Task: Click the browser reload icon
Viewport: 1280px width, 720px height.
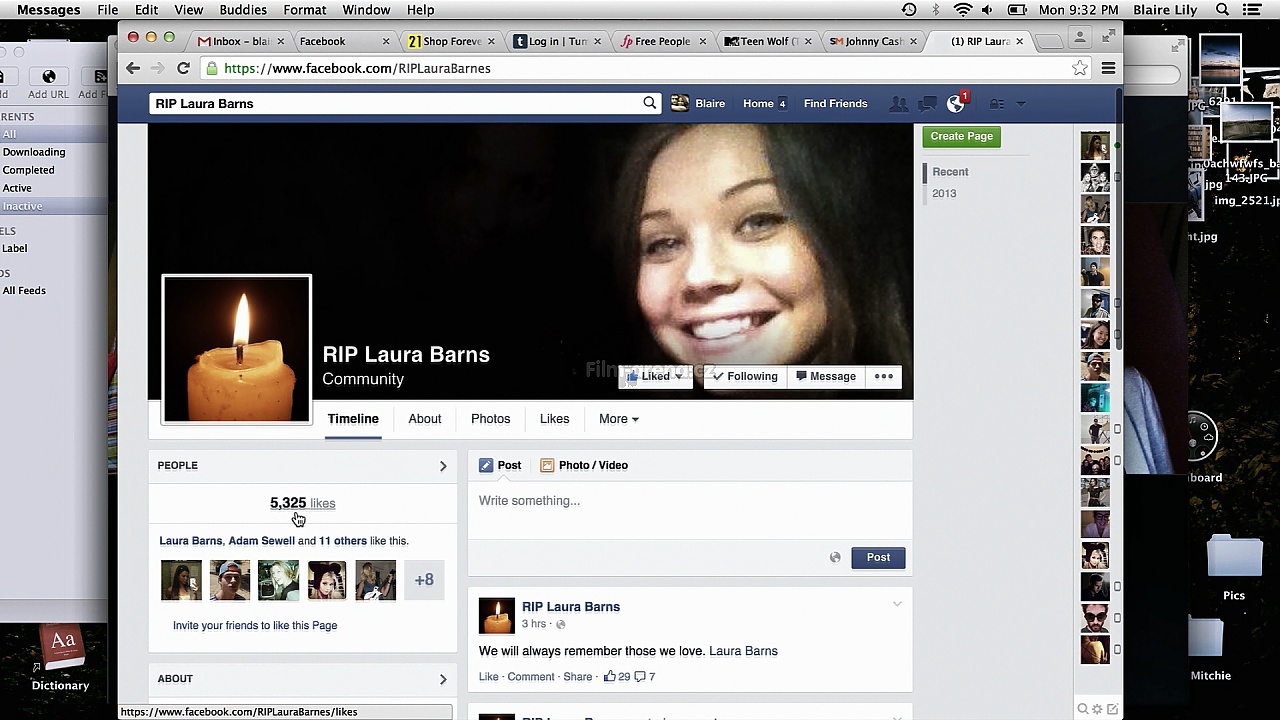Action: 183,68
